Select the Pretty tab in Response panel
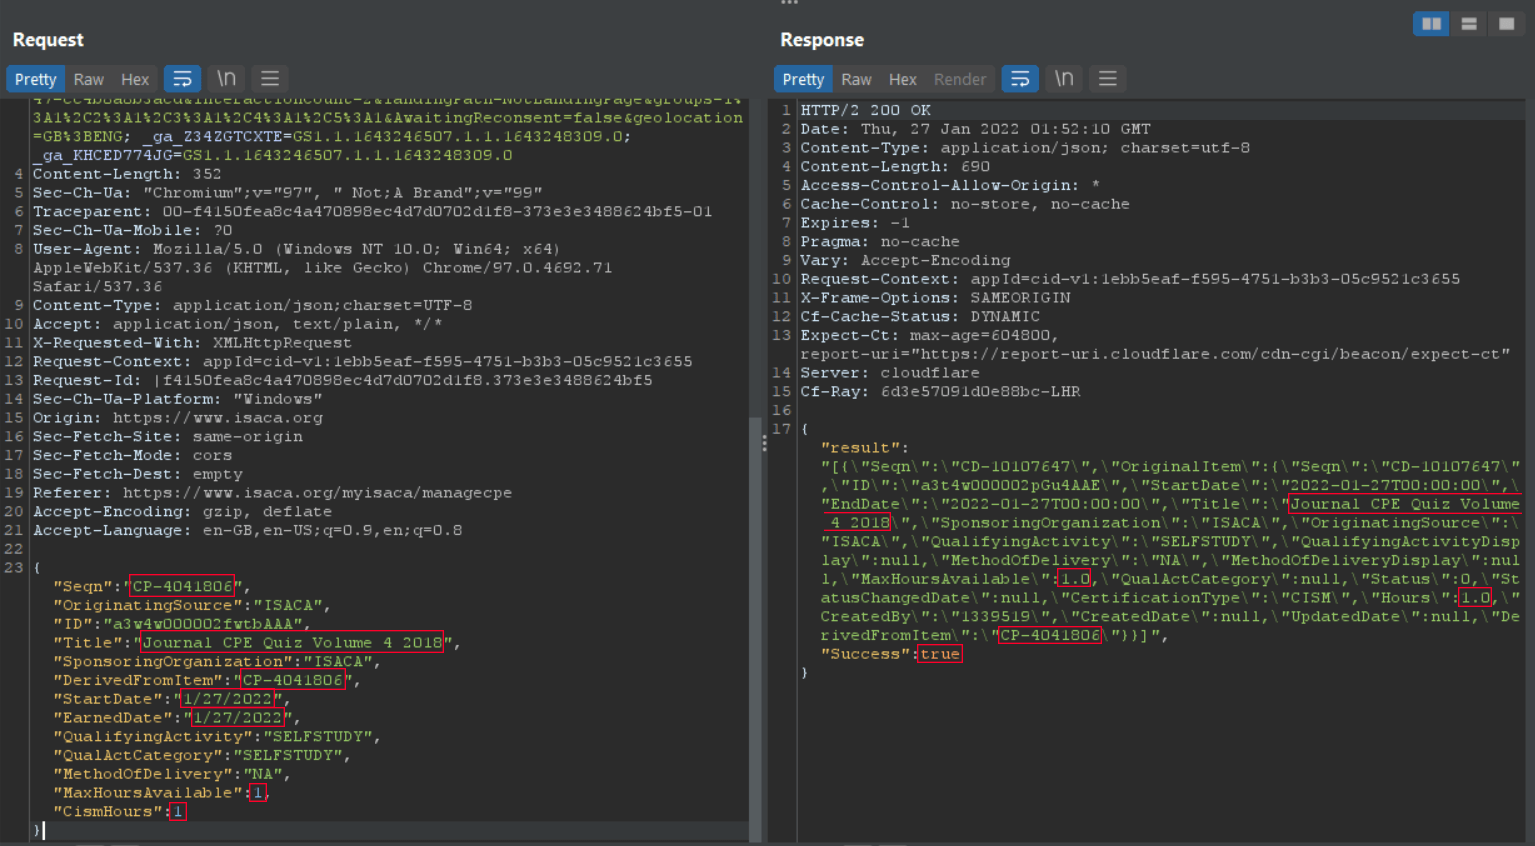 click(803, 79)
